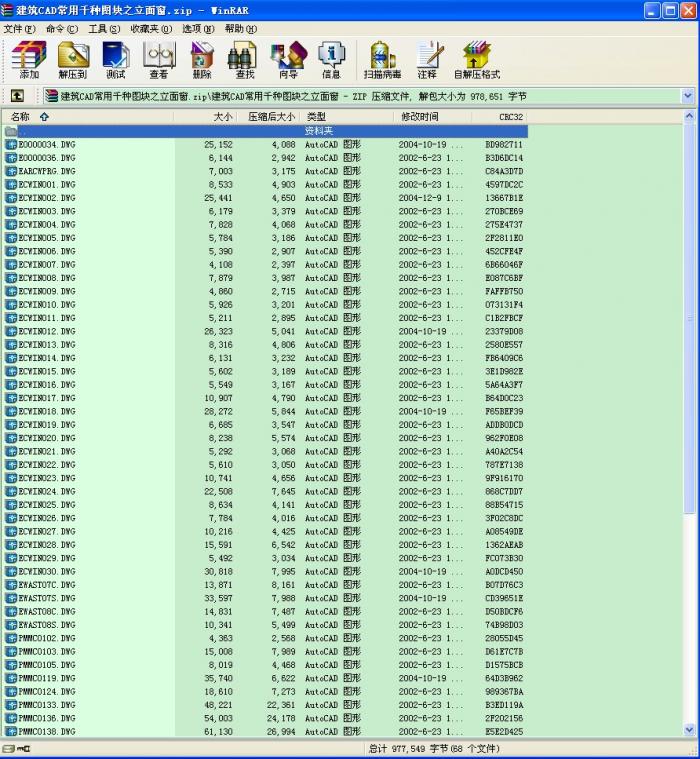Click the 扫描病毒 (Virus Scan) icon
This screenshot has width=700, height=759.
382,60
